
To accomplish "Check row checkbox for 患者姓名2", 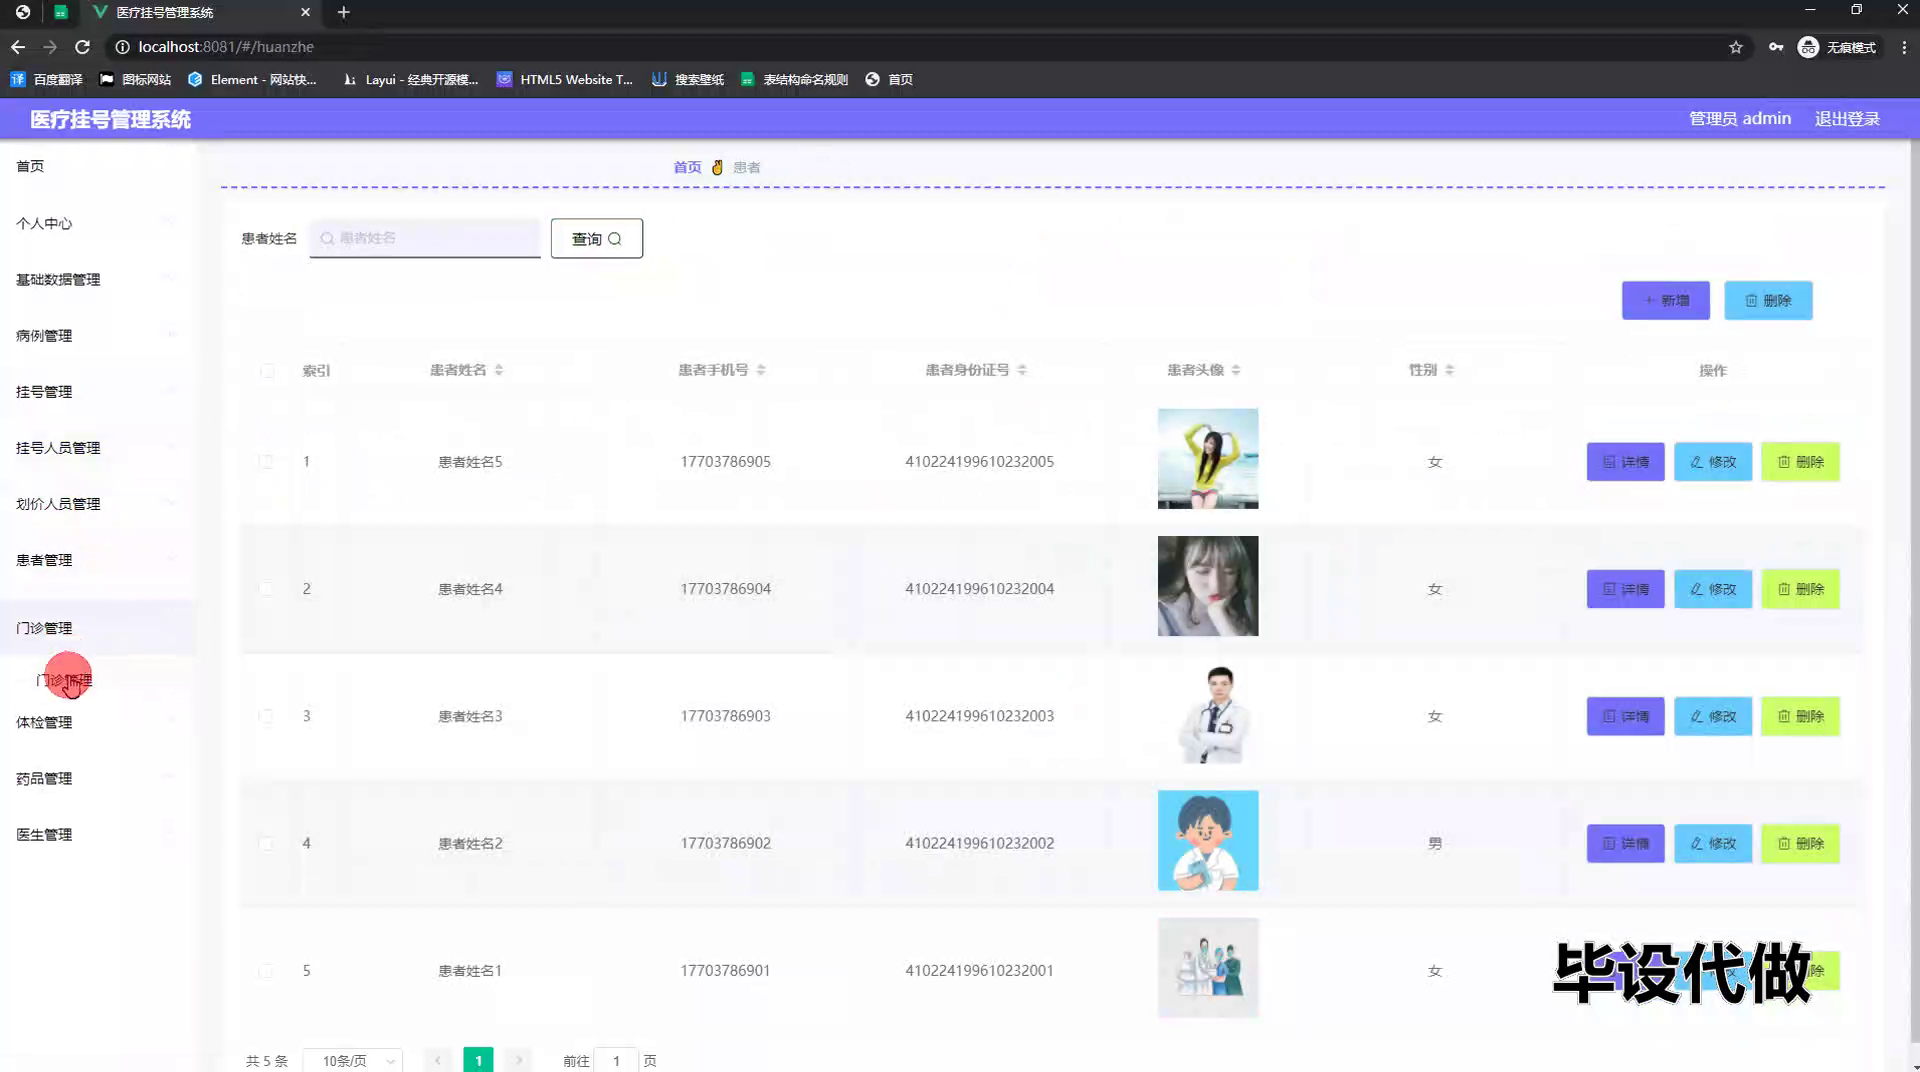I will [x=266, y=843].
